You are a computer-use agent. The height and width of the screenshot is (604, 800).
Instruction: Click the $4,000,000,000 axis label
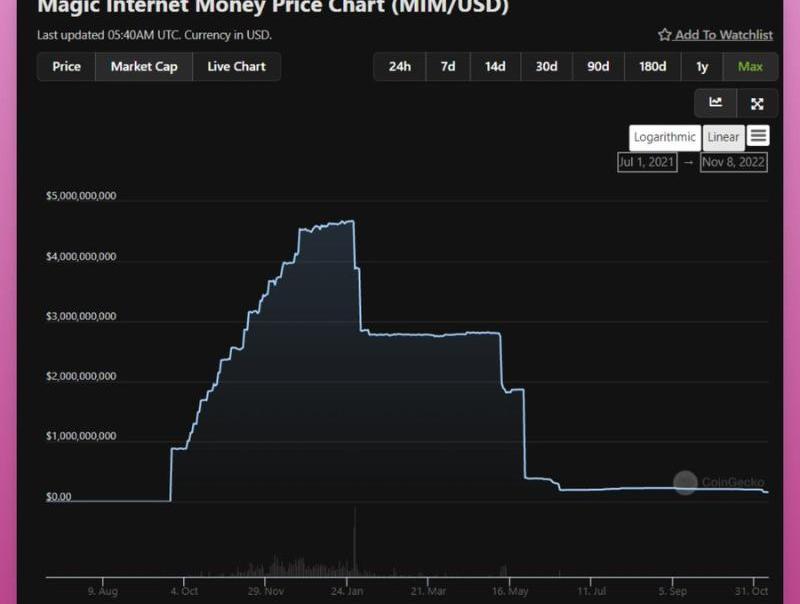coord(81,257)
